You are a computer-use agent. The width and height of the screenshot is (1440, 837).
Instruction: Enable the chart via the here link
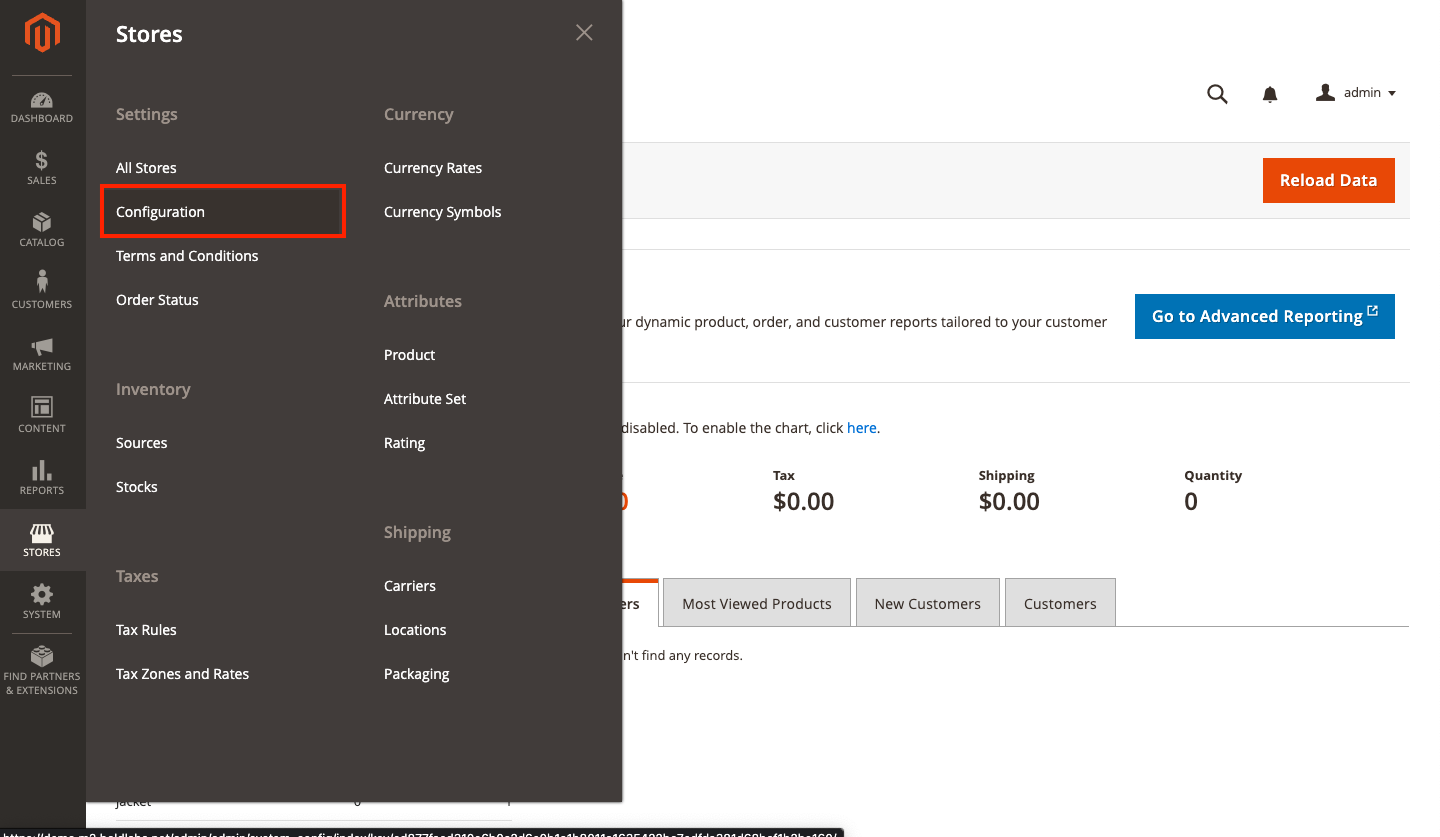[861, 427]
